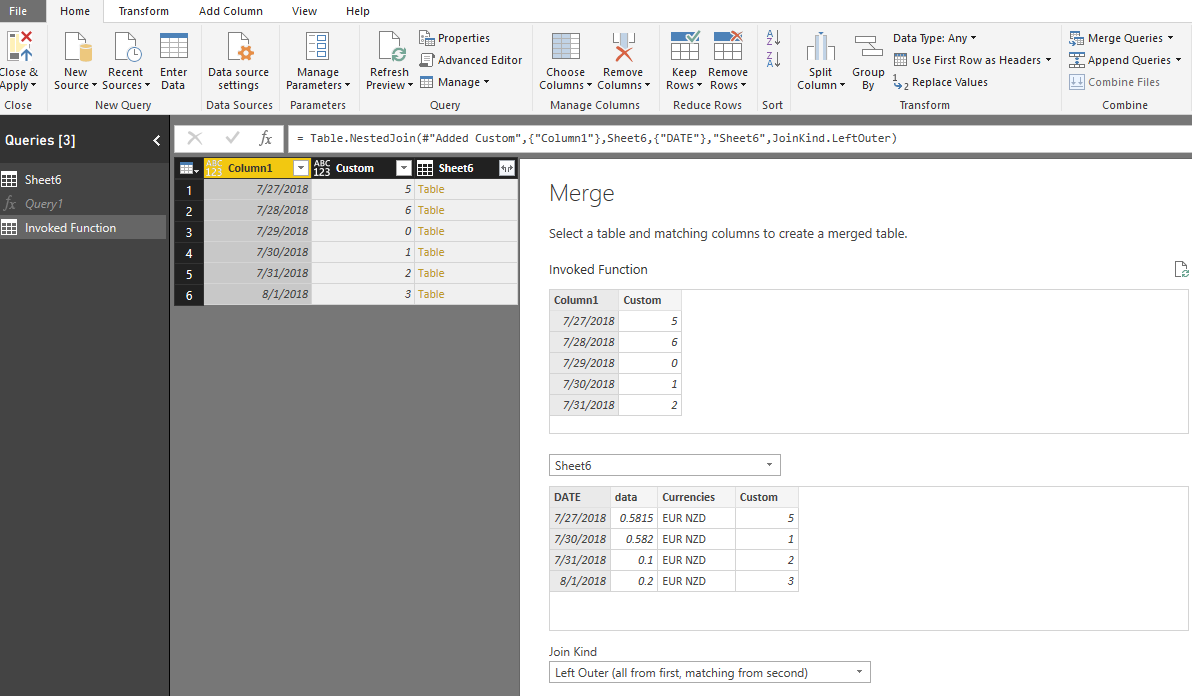Click Table link in row 1
Viewport: 1192px width, 696px height.
pos(431,189)
